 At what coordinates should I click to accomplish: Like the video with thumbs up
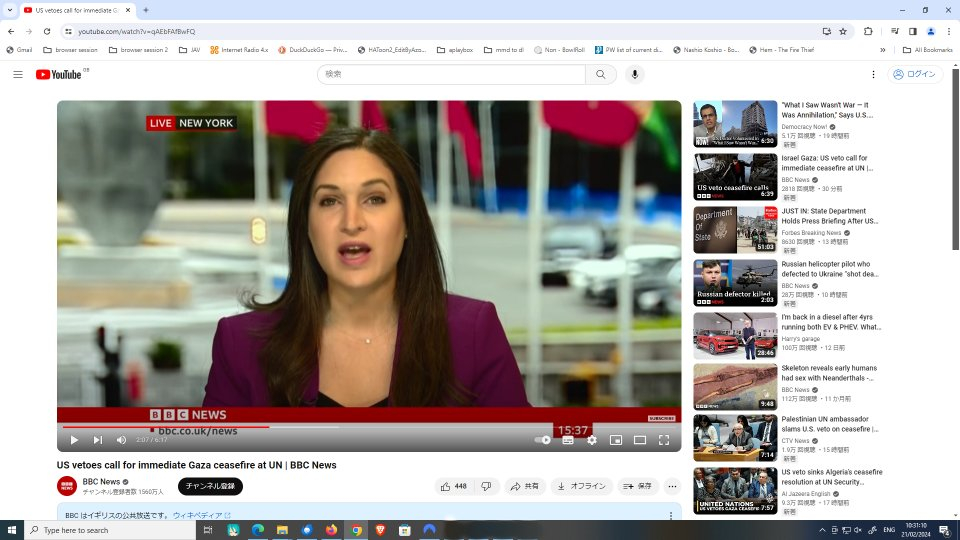point(454,486)
